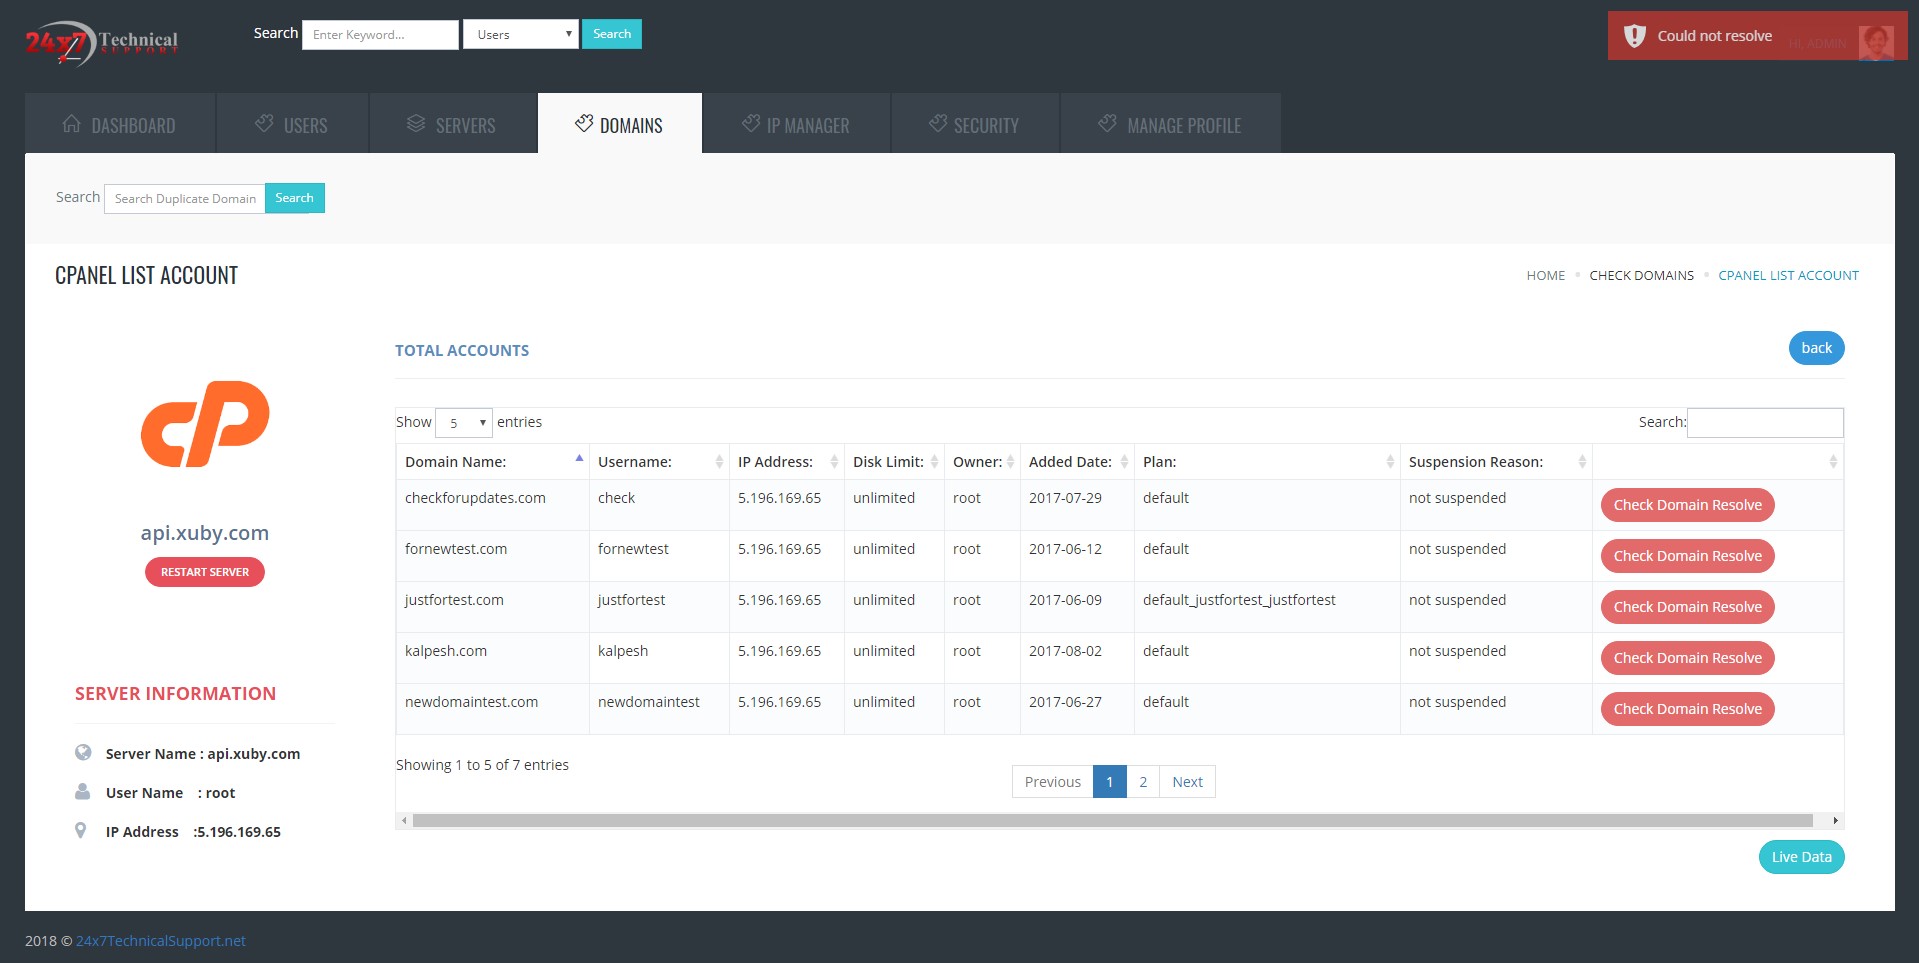The image size is (1919, 963).
Task: Click the horizontal table scrollbar
Action: coord(1112,821)
